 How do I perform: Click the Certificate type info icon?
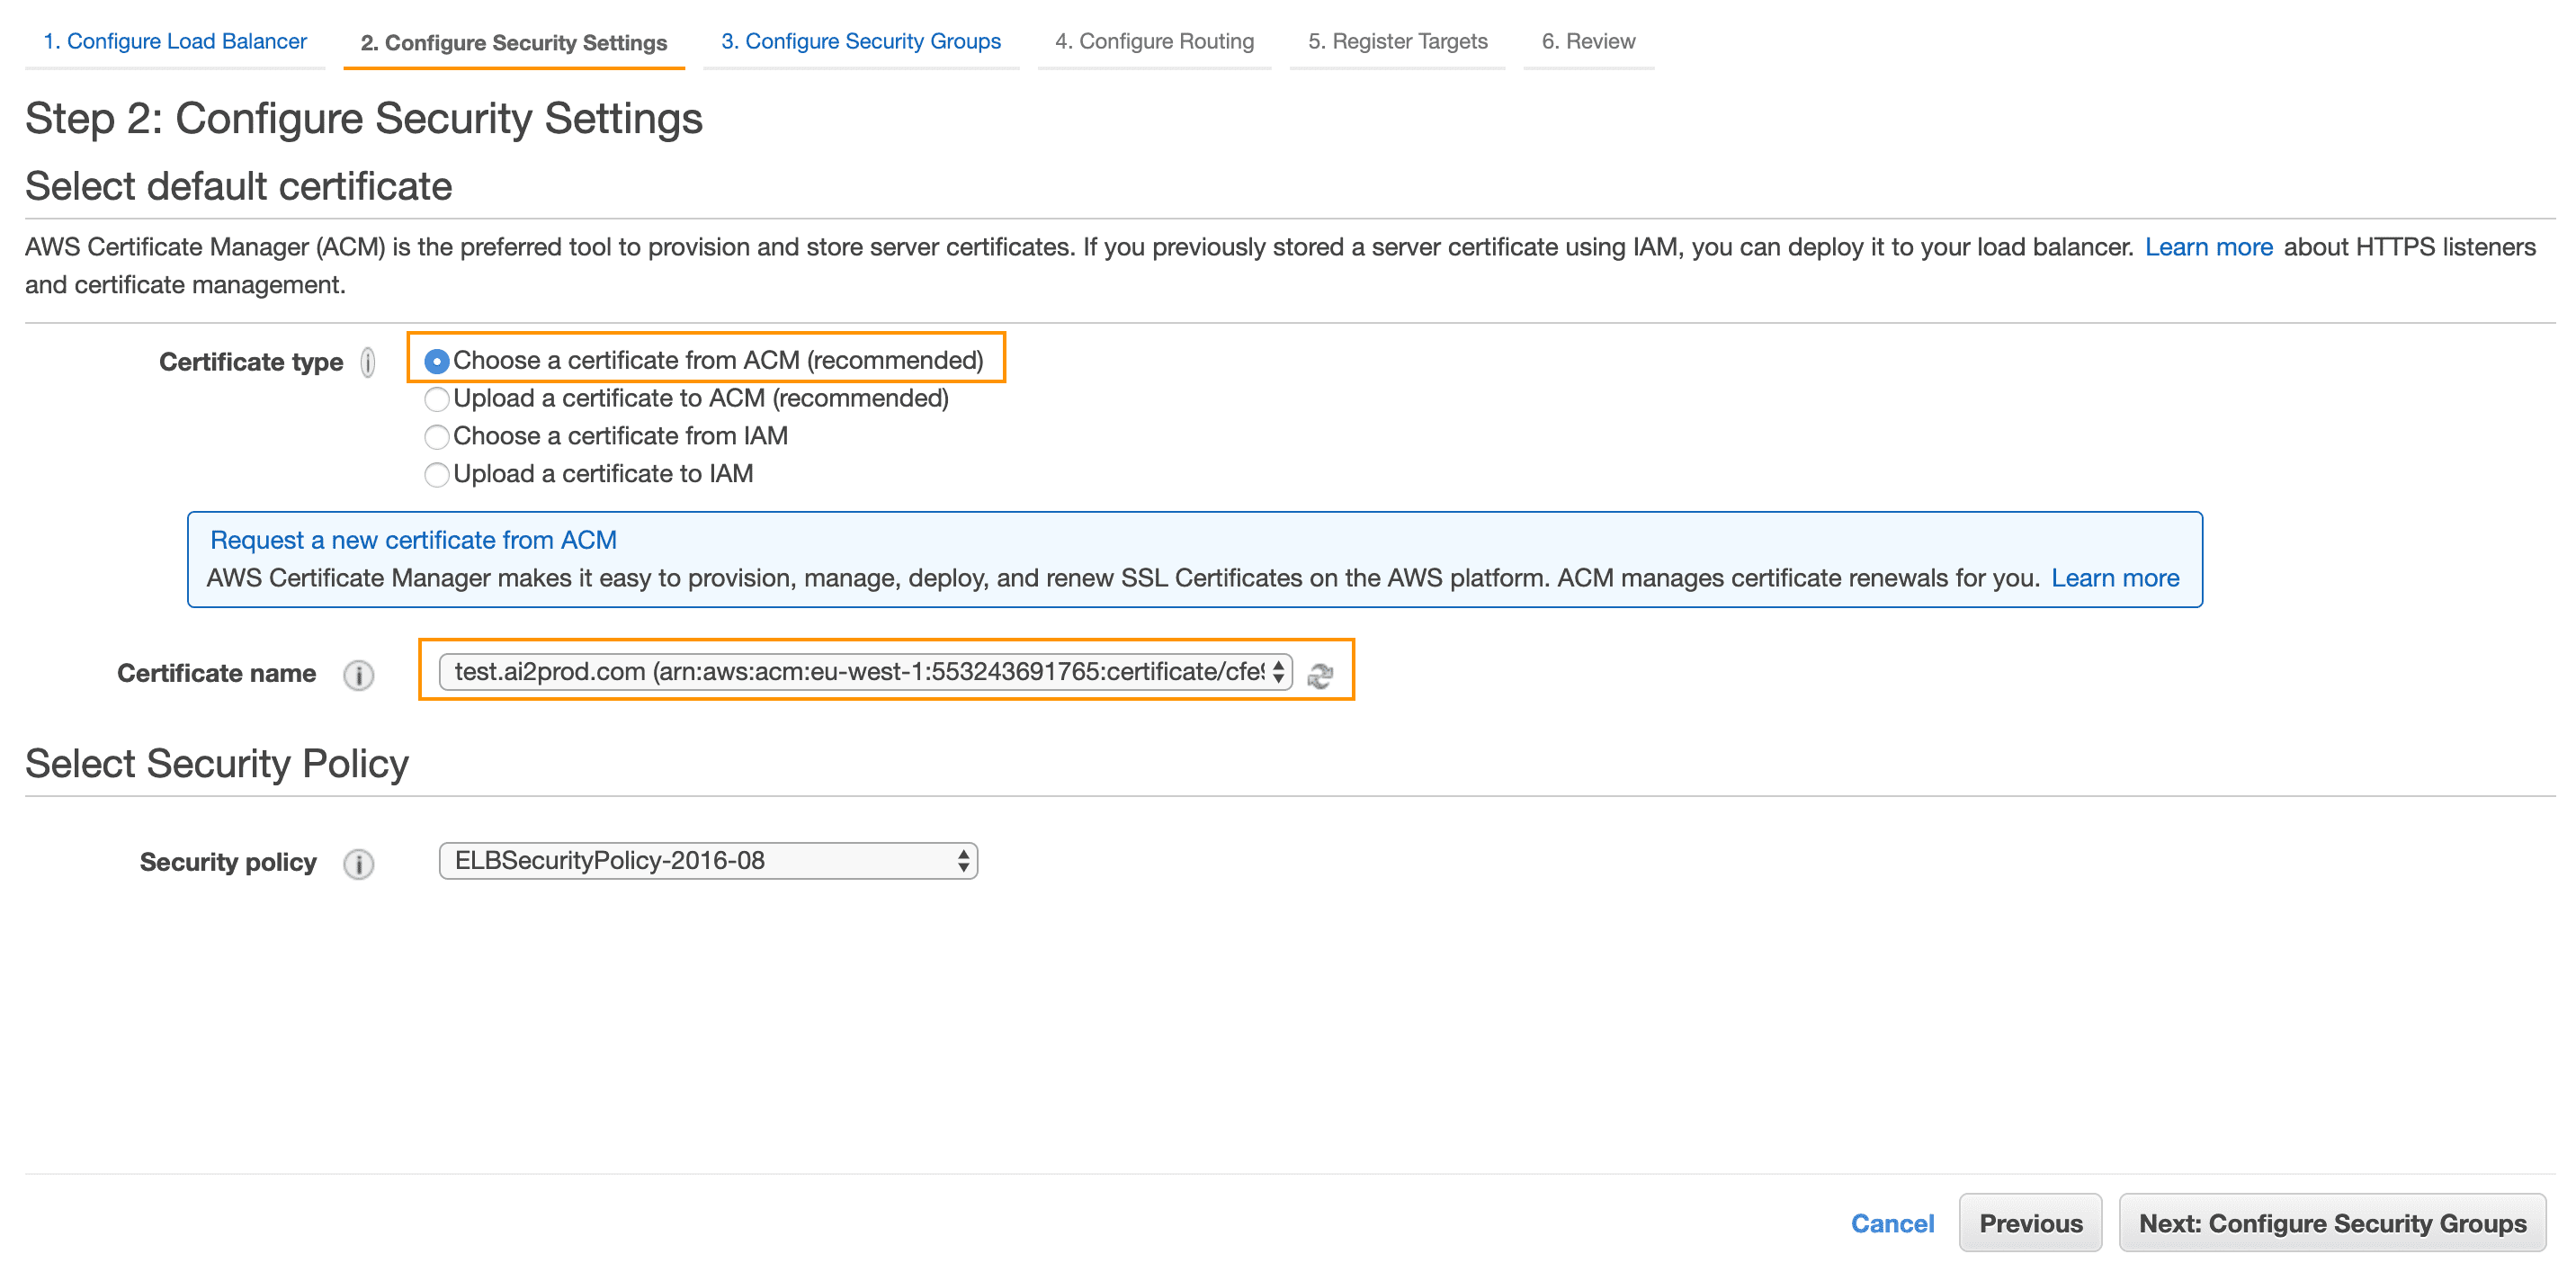368,362
